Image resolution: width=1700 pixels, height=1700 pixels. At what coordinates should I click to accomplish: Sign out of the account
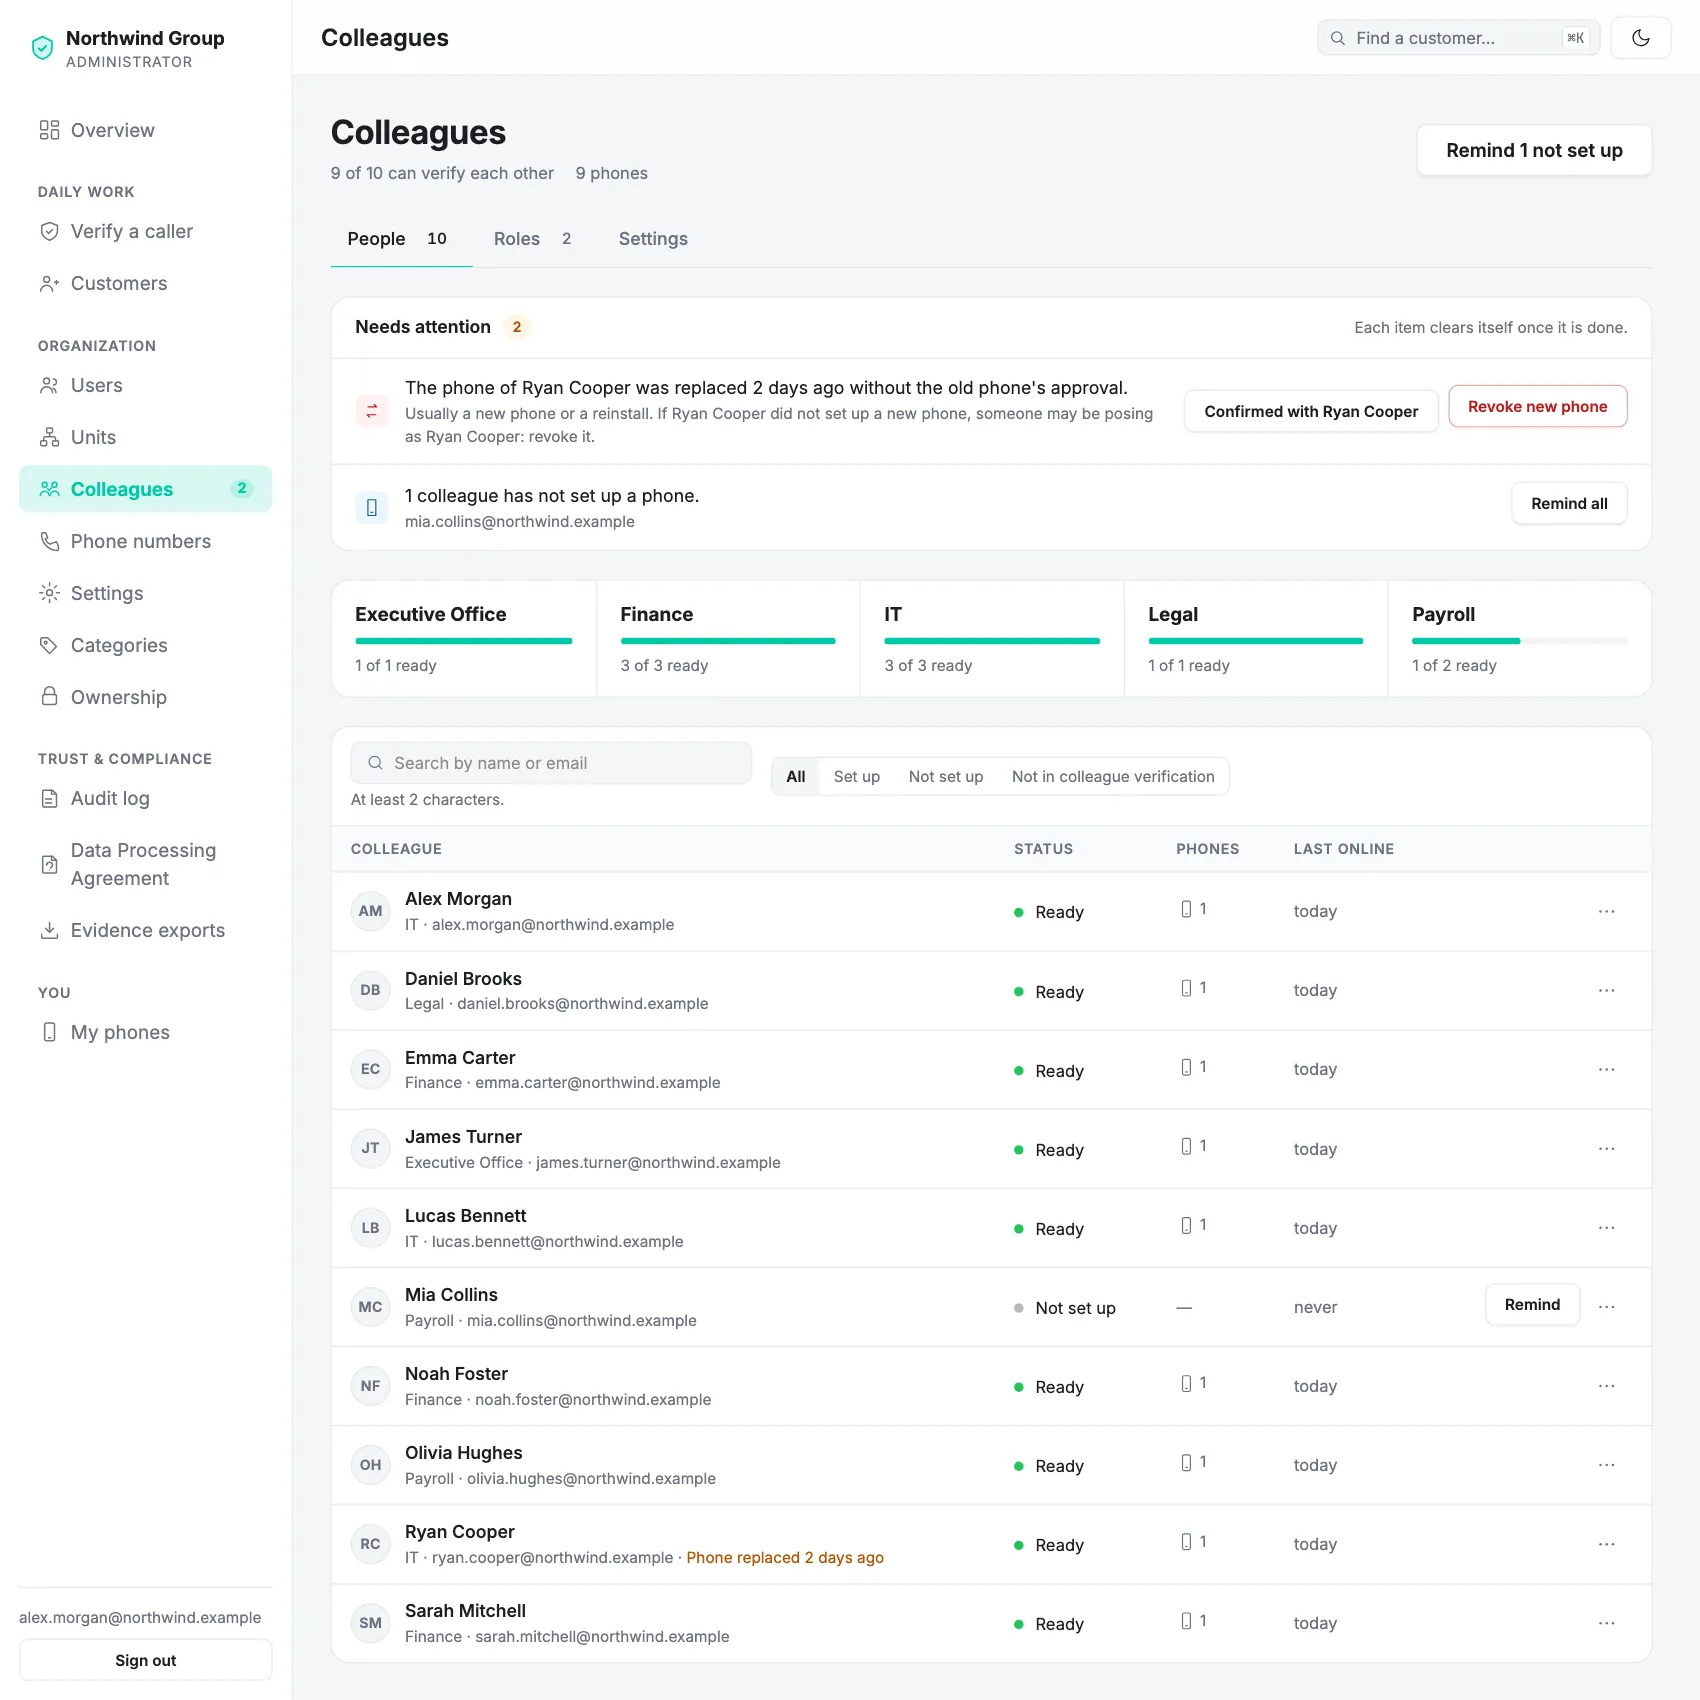tap(146, 1660)
